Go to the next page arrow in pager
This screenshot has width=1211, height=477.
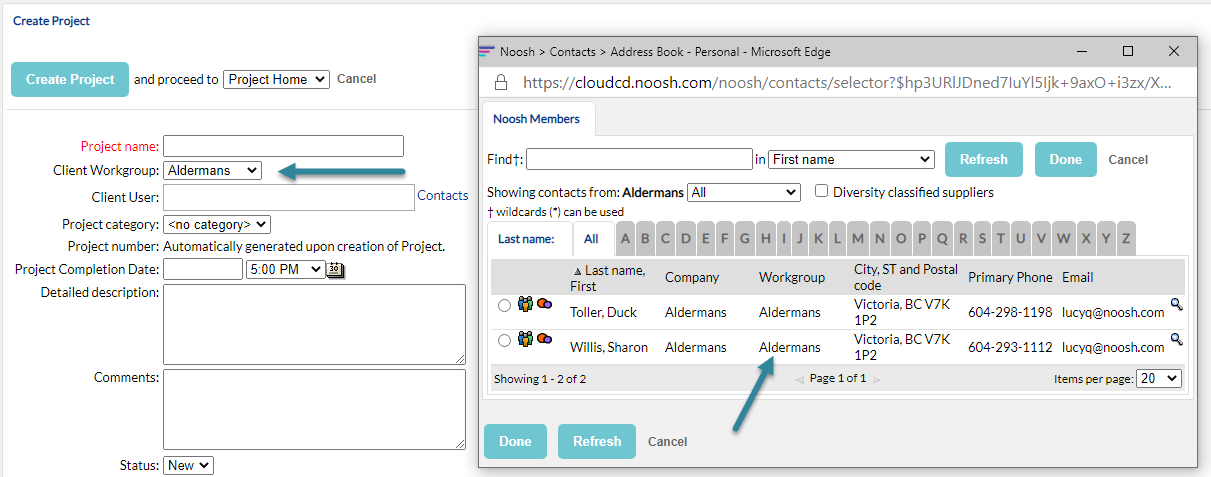coord(877,379)
